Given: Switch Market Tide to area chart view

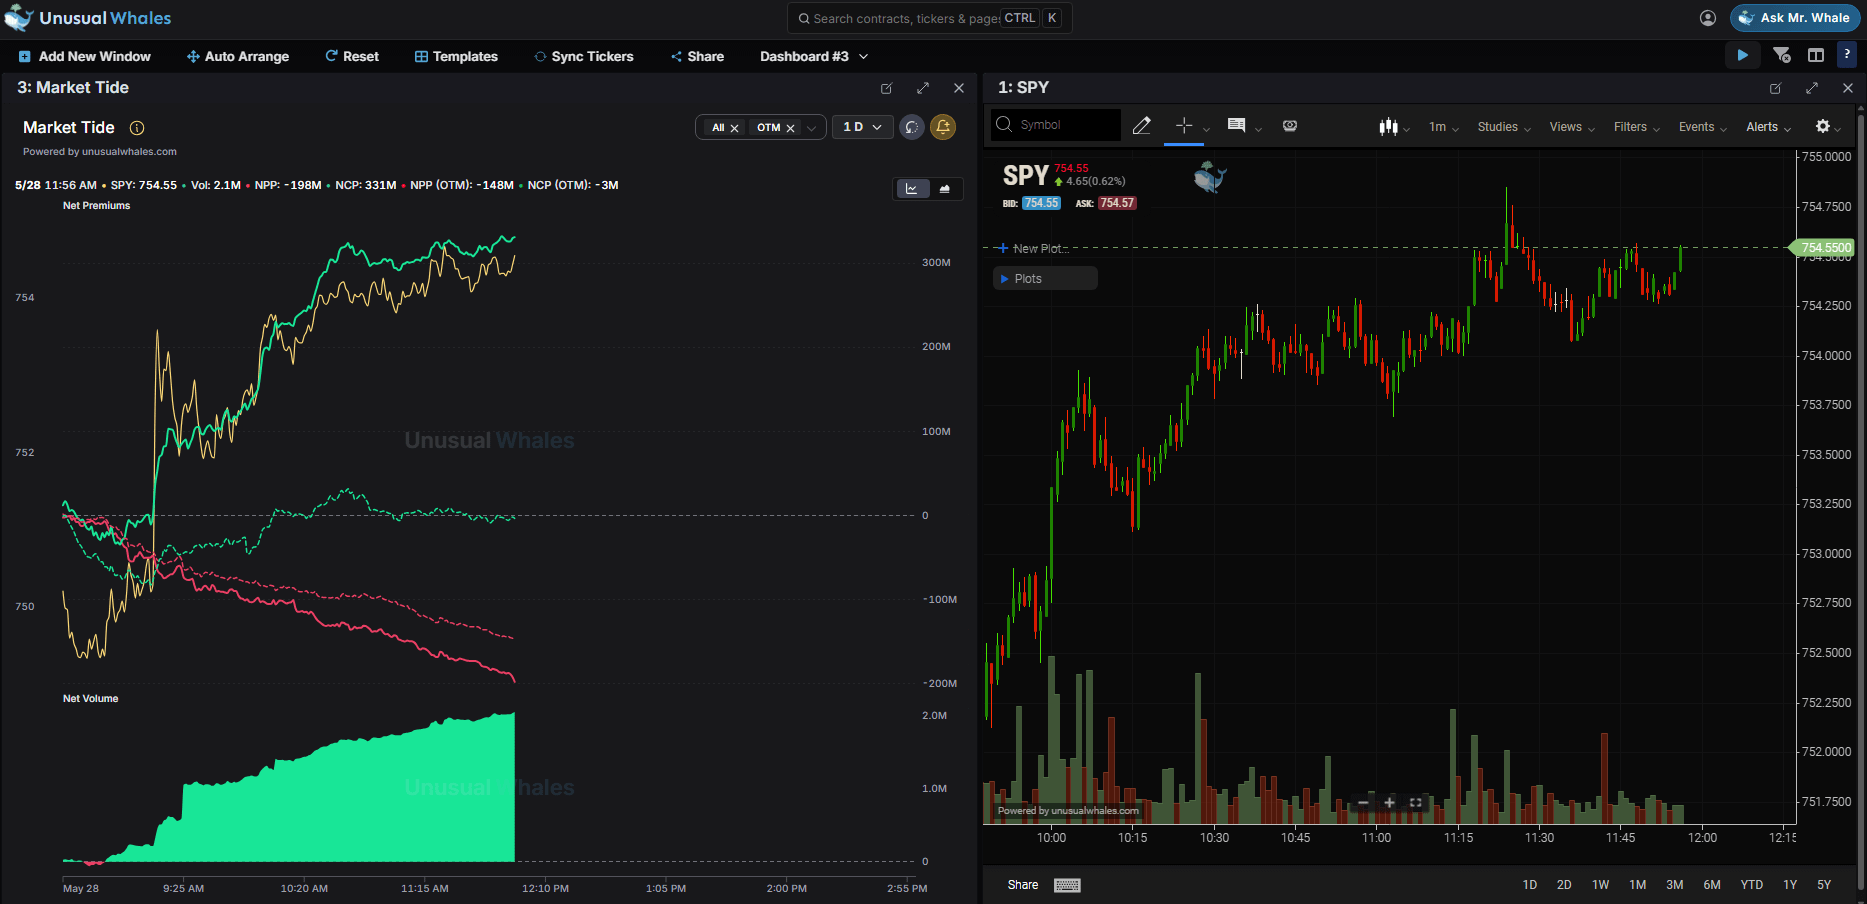Looking at the screenshot, I should click(945, 189).
